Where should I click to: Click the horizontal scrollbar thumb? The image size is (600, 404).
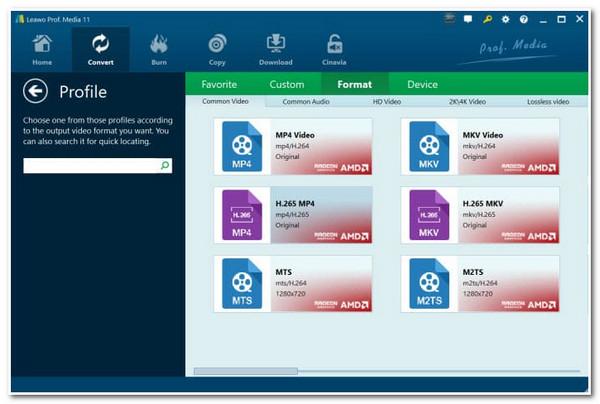[x=246, y=371]
